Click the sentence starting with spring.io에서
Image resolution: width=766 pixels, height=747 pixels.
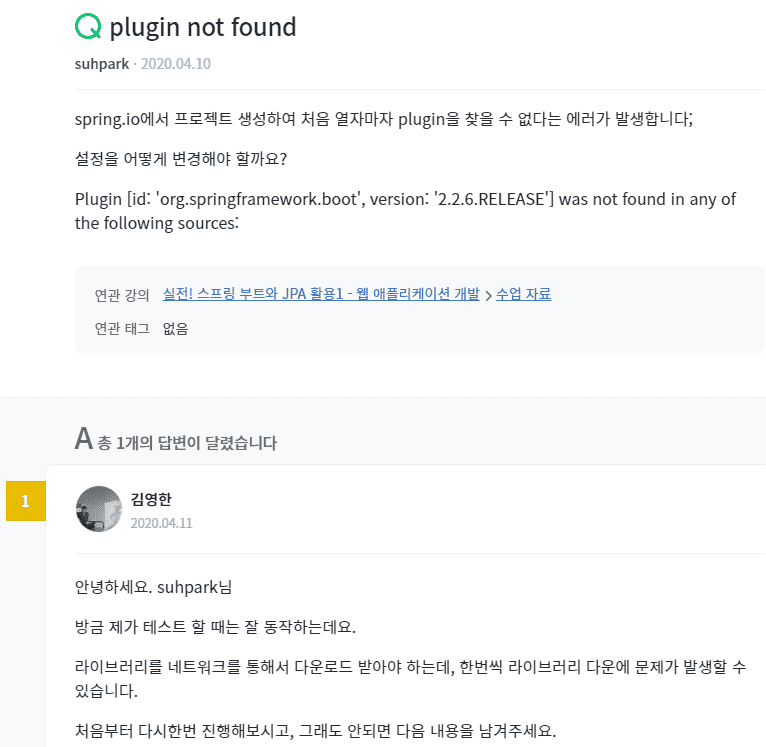pos(383,119)
